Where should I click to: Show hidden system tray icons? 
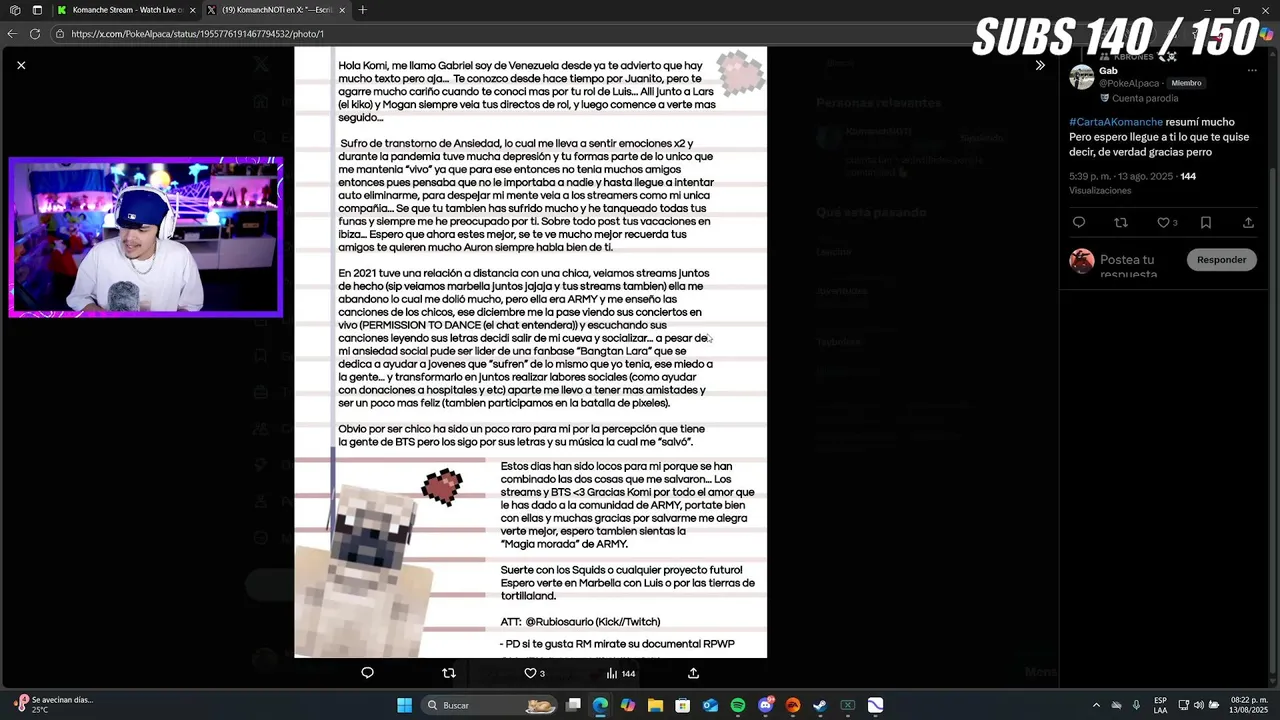pos(1096,705)
